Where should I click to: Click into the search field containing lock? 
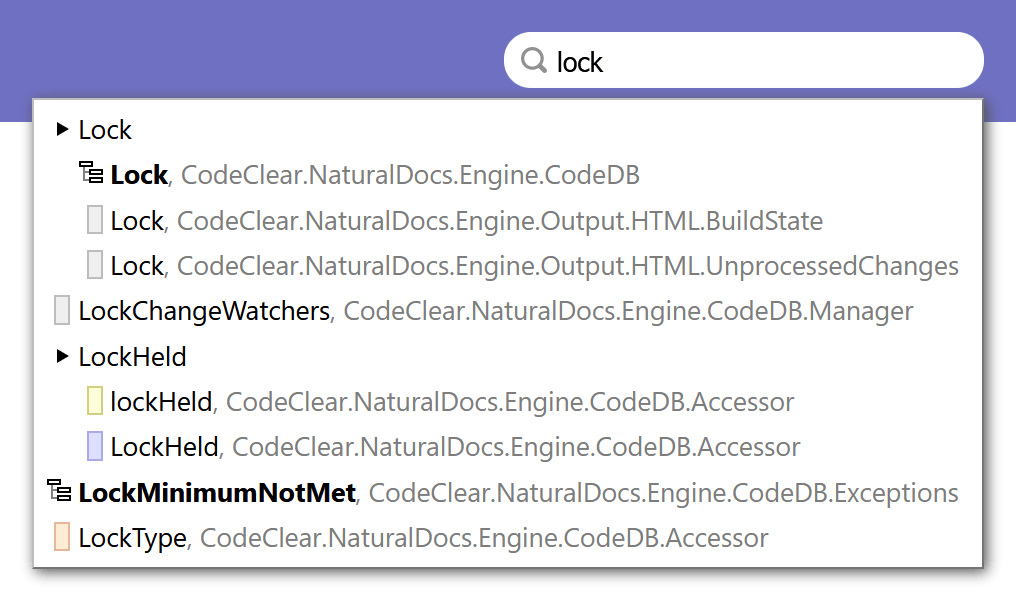point(744,60)
